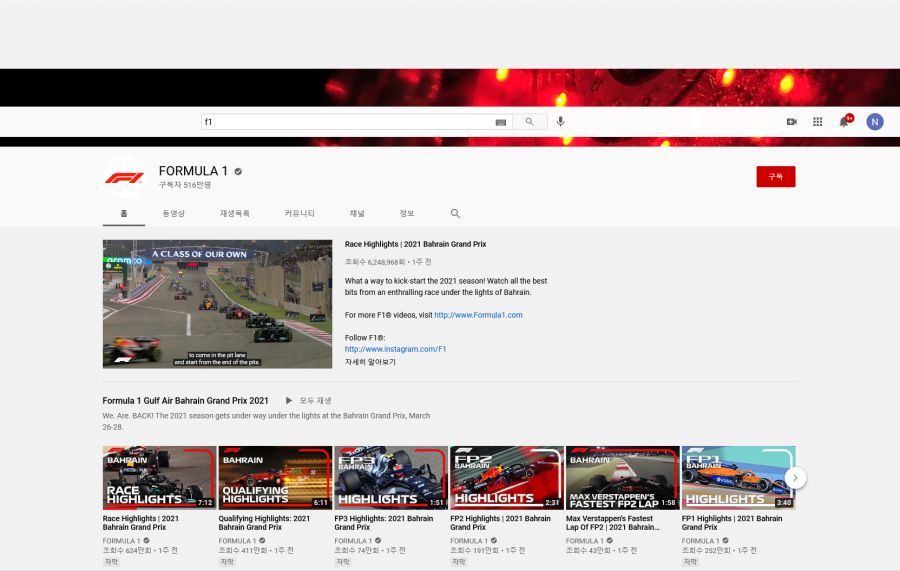Screen dimensions: 900x571
Task: Play the featured Race Highlights video thumbnail
Action: pyautogui.click(x=218, y=304)
